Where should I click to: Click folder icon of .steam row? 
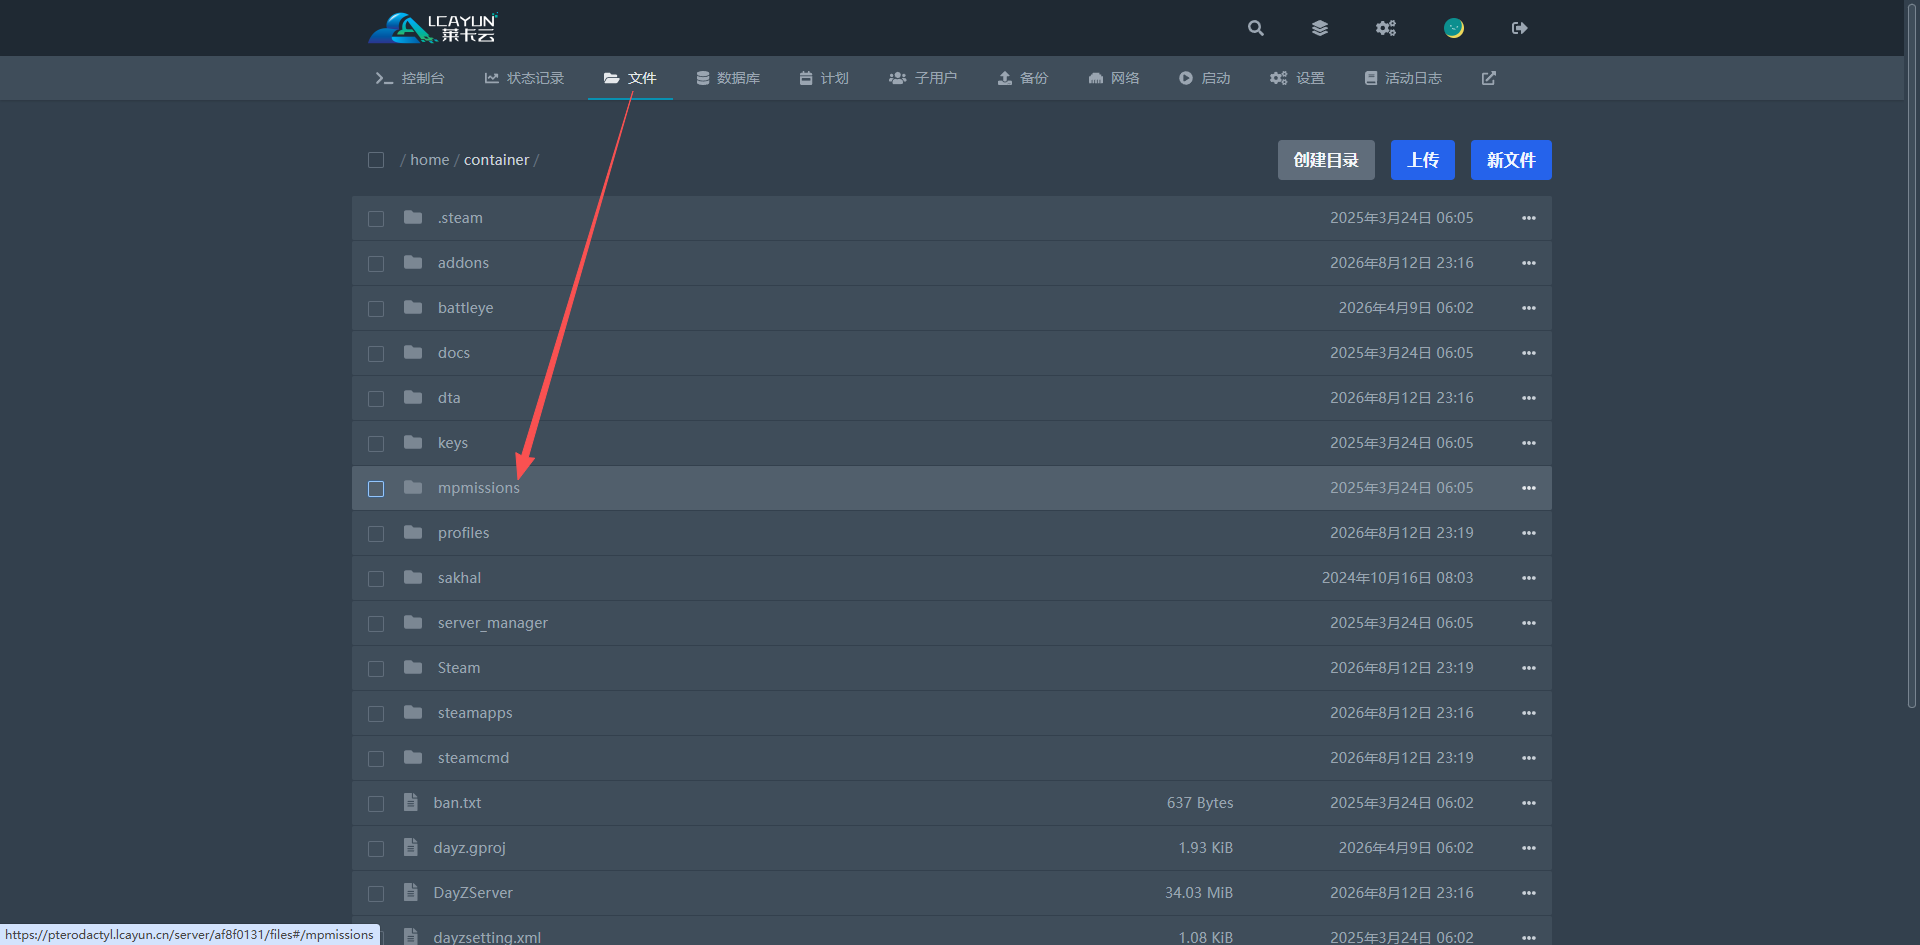pos(413,217)
